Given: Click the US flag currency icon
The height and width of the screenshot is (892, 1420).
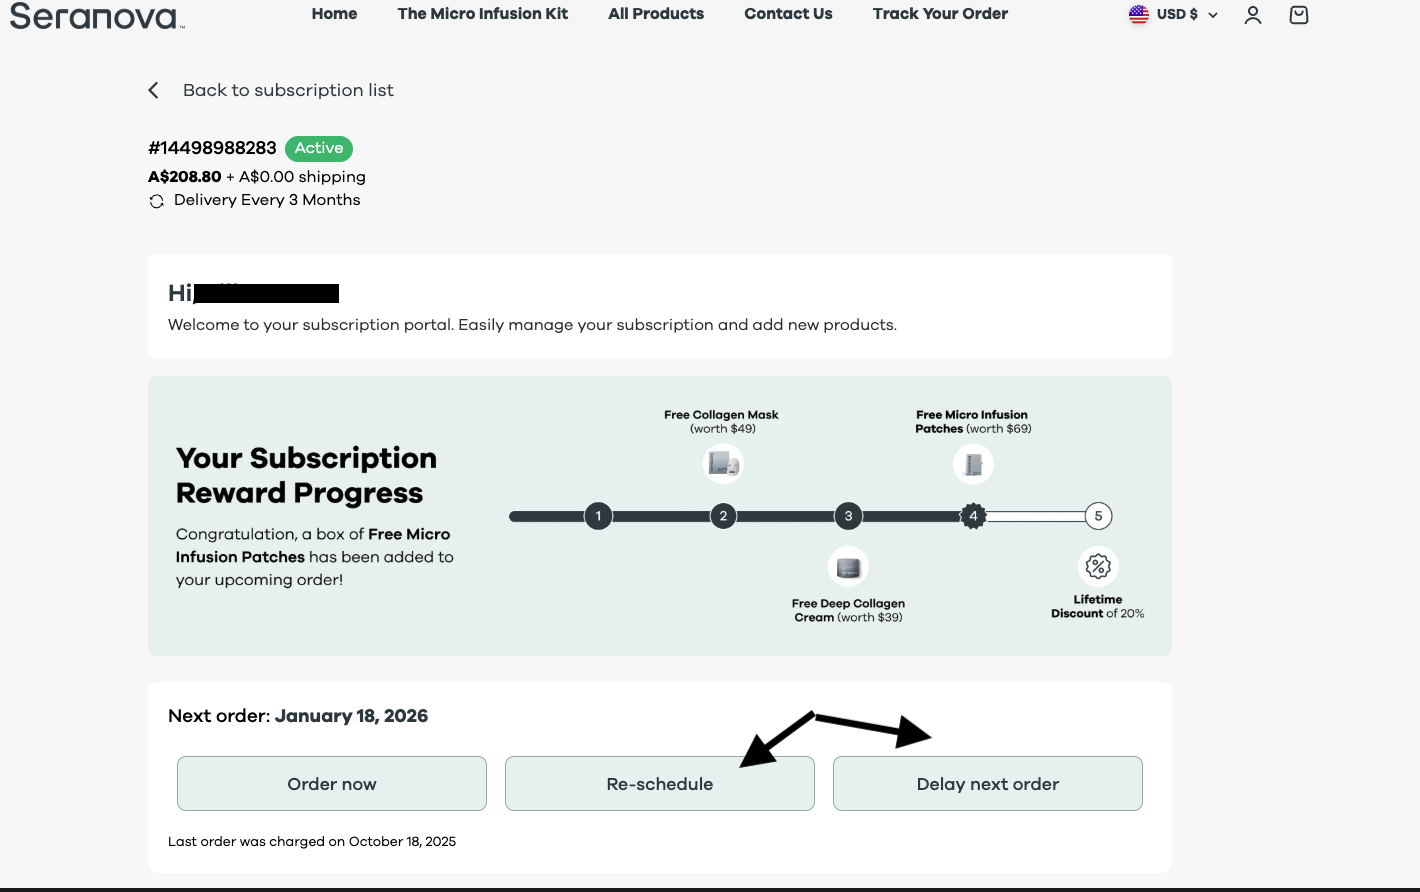Looking at the screenshot, I should click(x=1139, y=15).
